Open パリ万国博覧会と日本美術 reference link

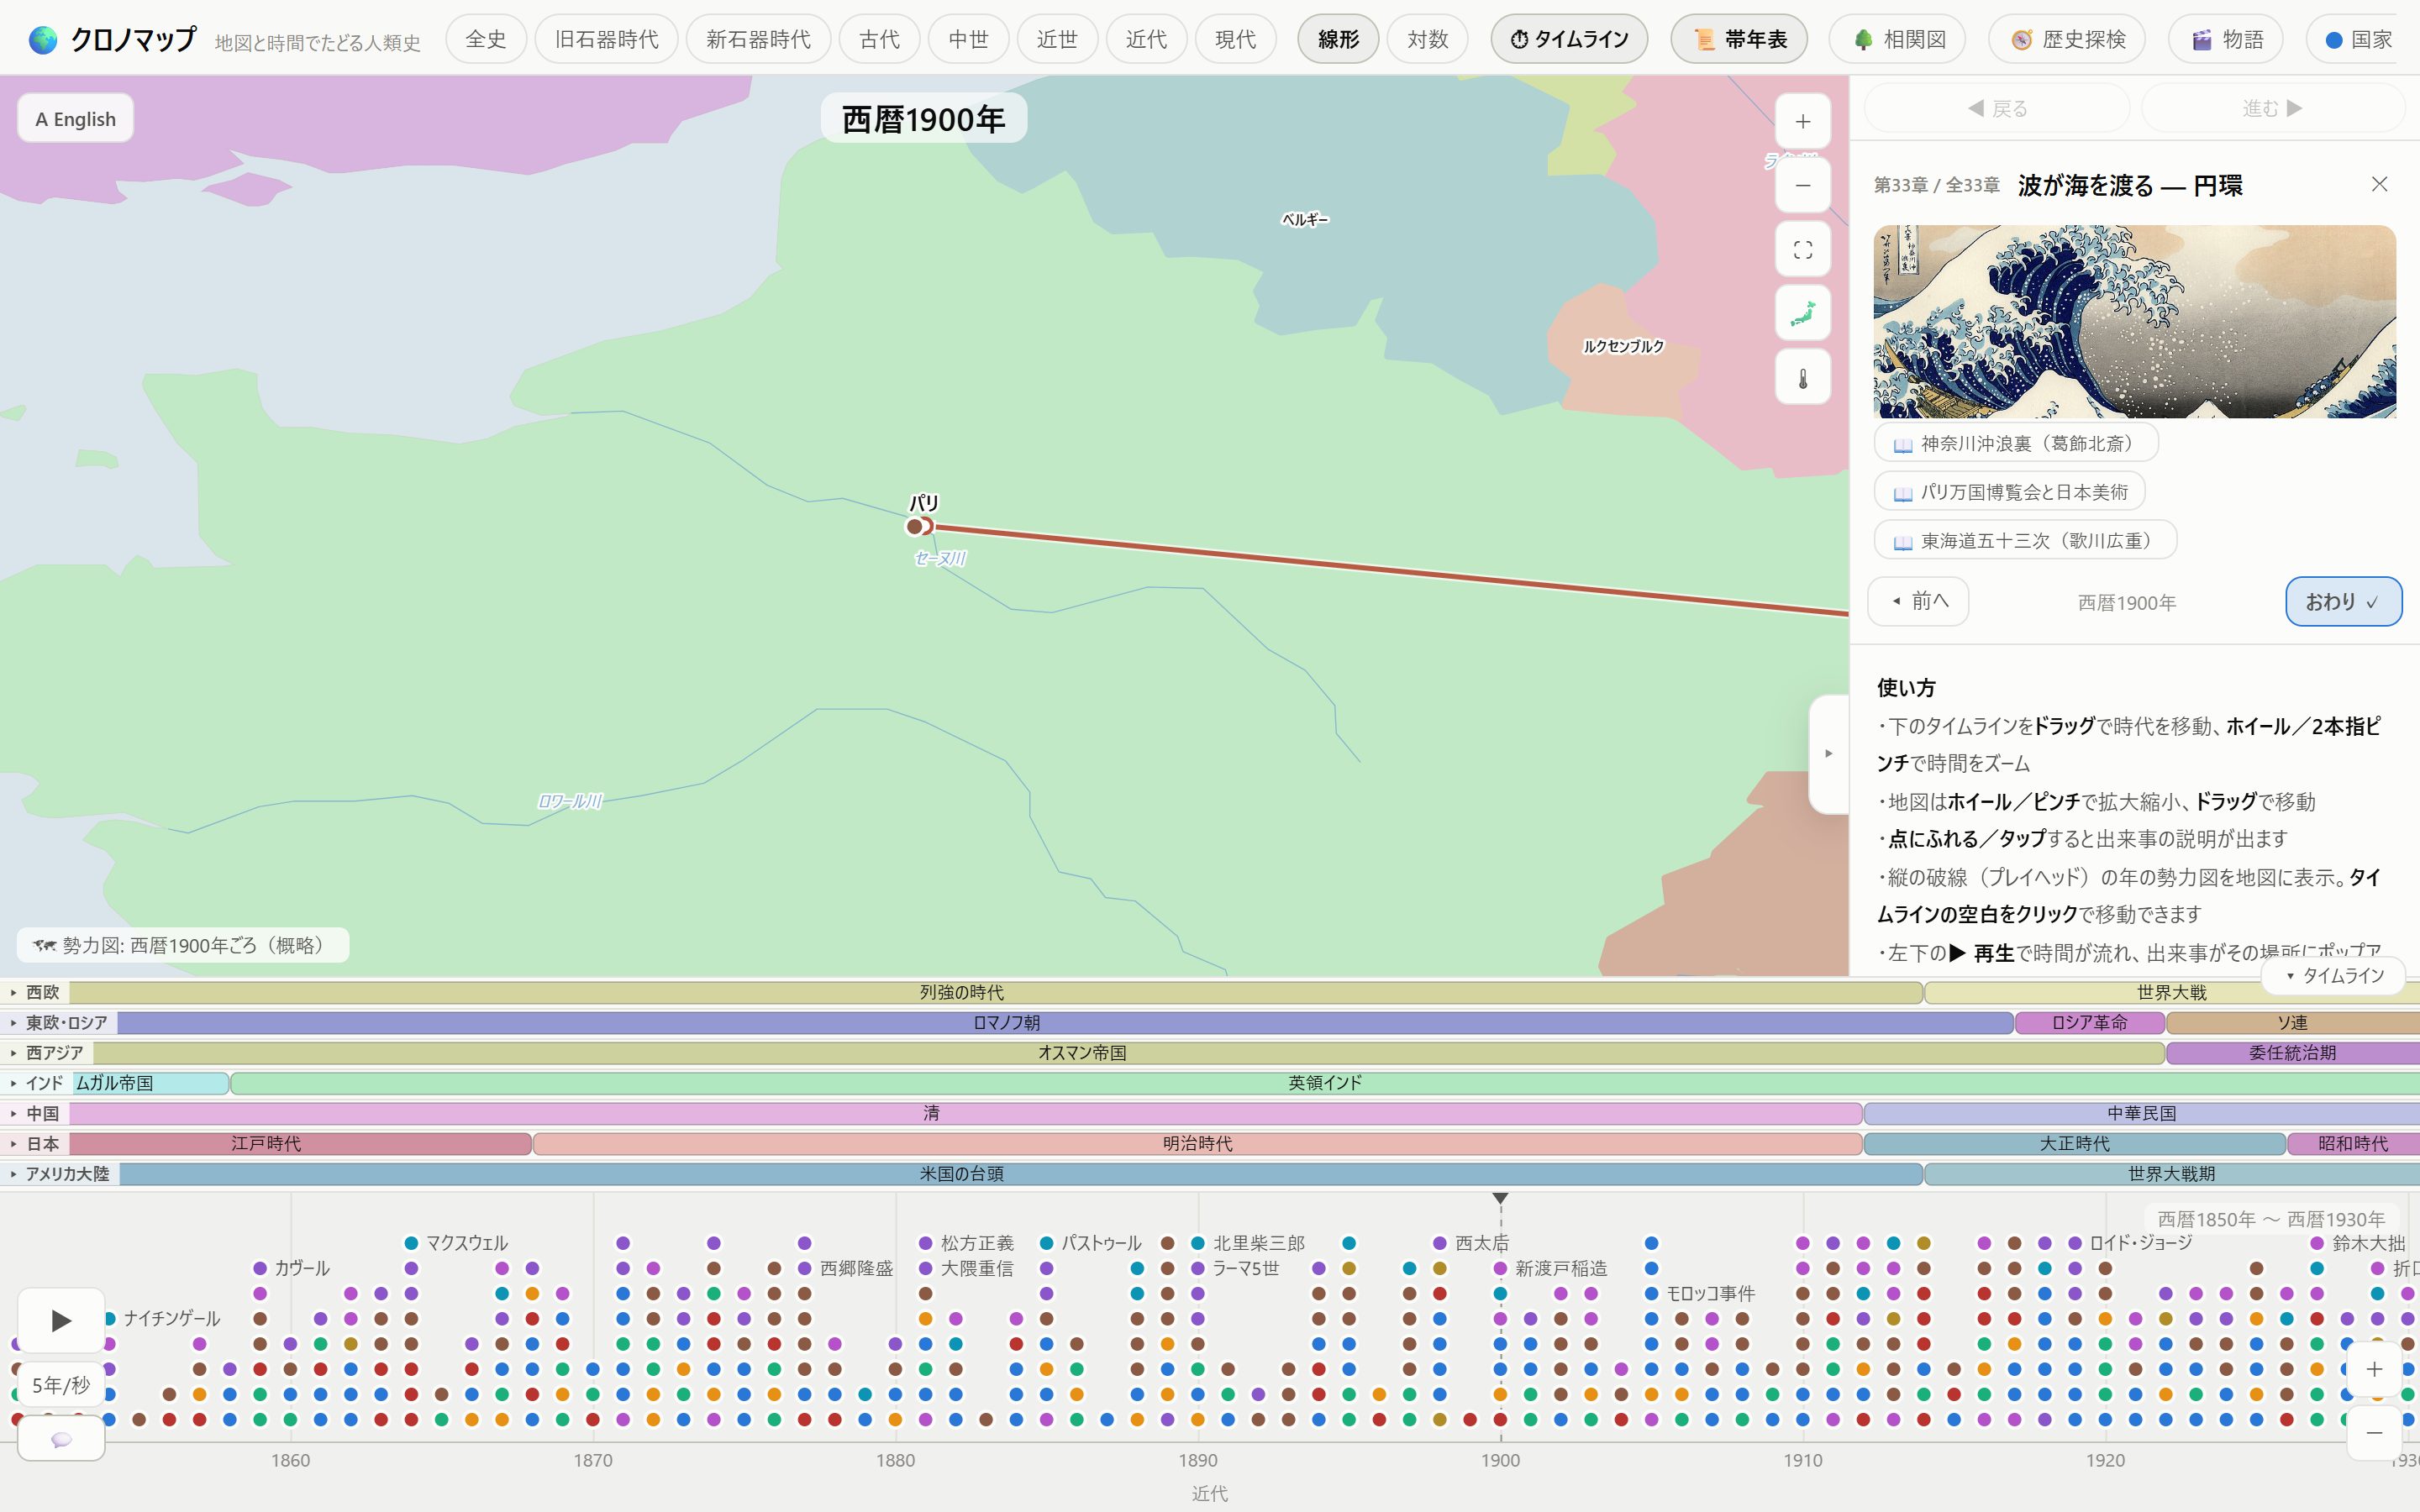point(2009,492)
